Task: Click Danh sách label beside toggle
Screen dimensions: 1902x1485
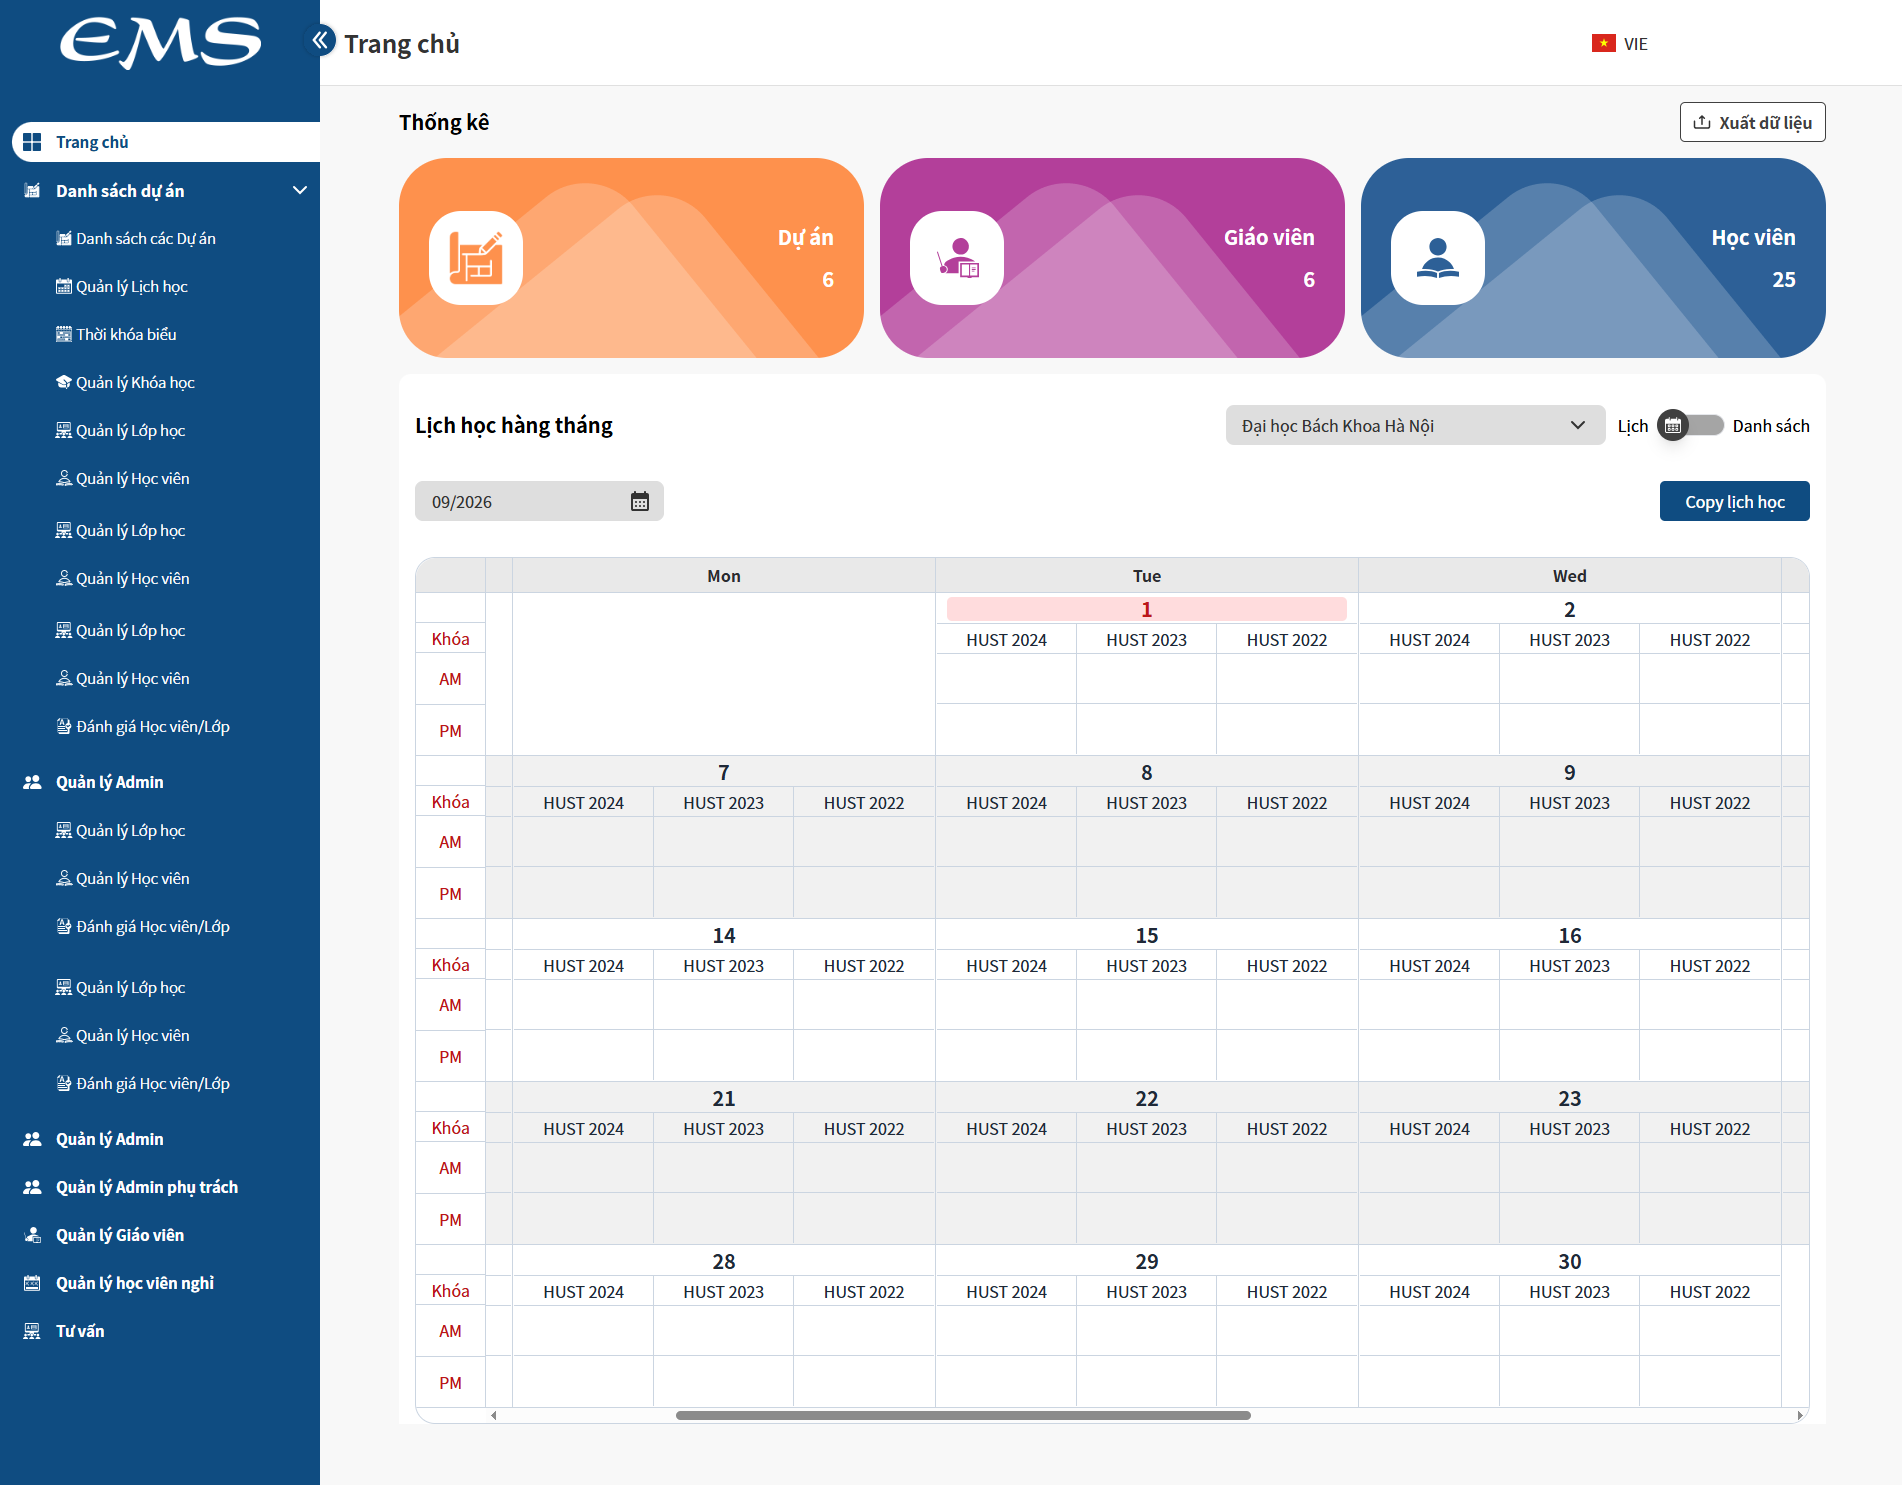Action: pos(1770,426)
